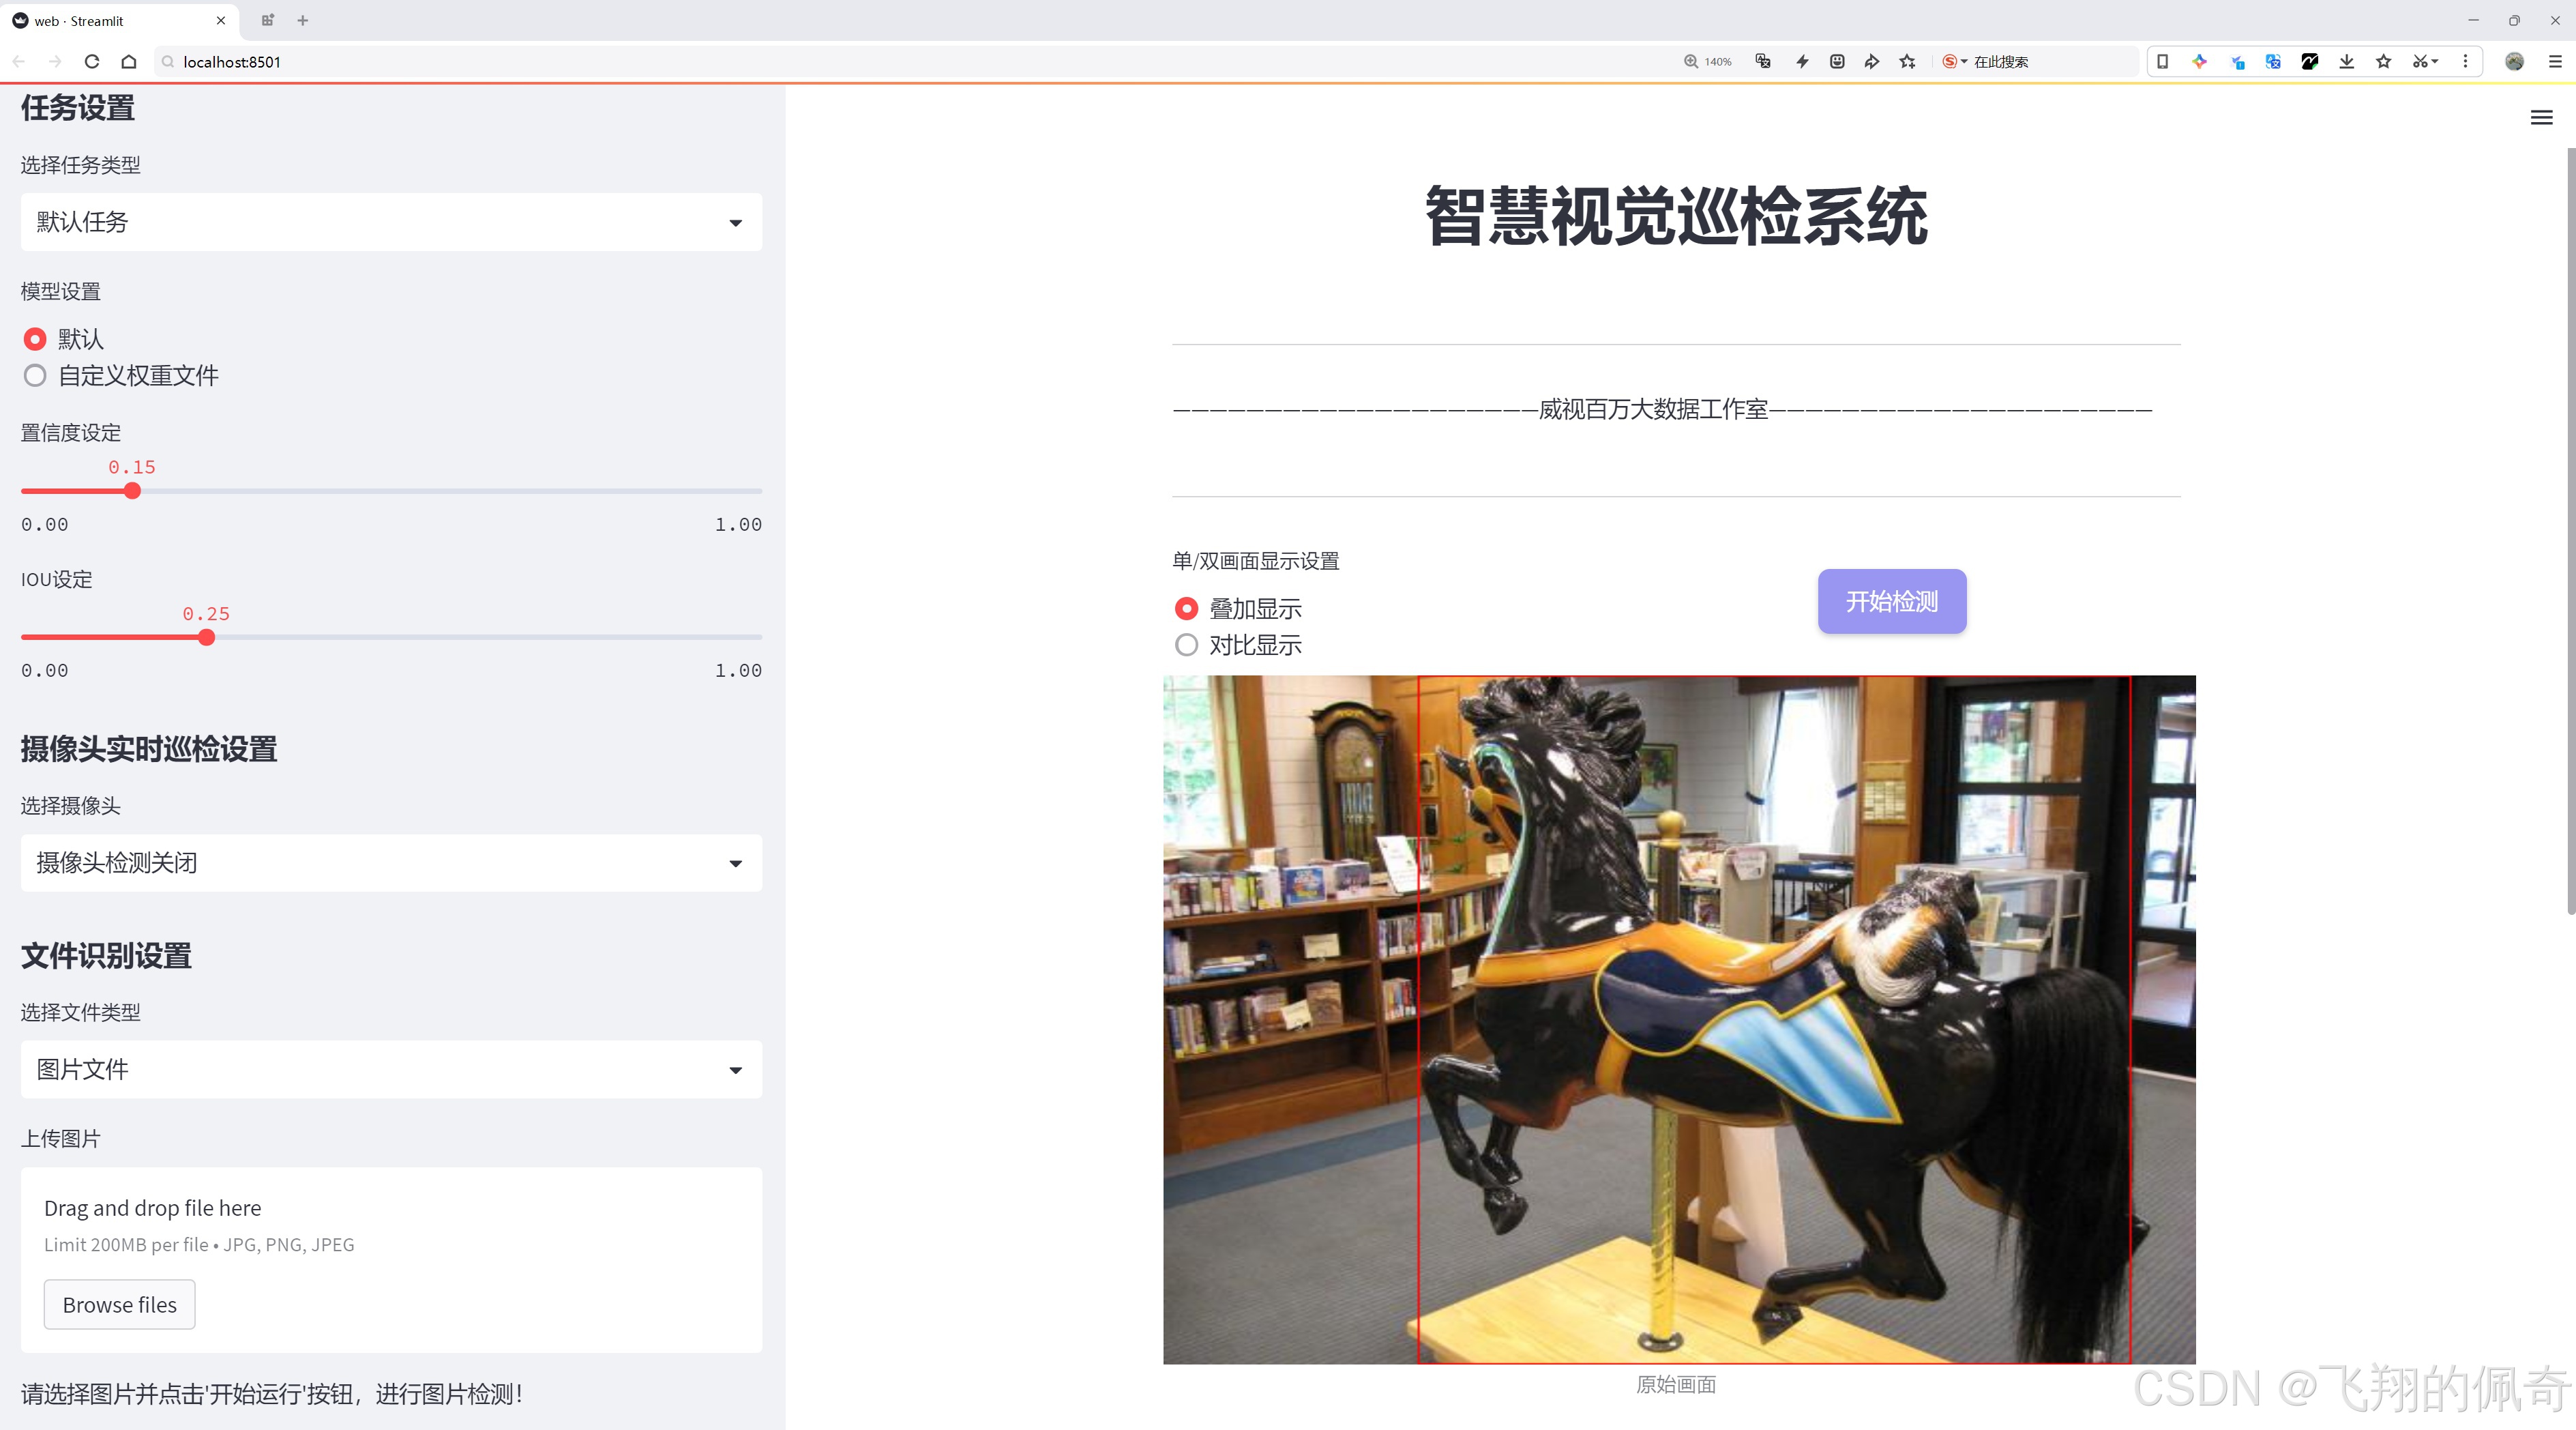
Task: Open the browser home page
Action: point(129,61)
